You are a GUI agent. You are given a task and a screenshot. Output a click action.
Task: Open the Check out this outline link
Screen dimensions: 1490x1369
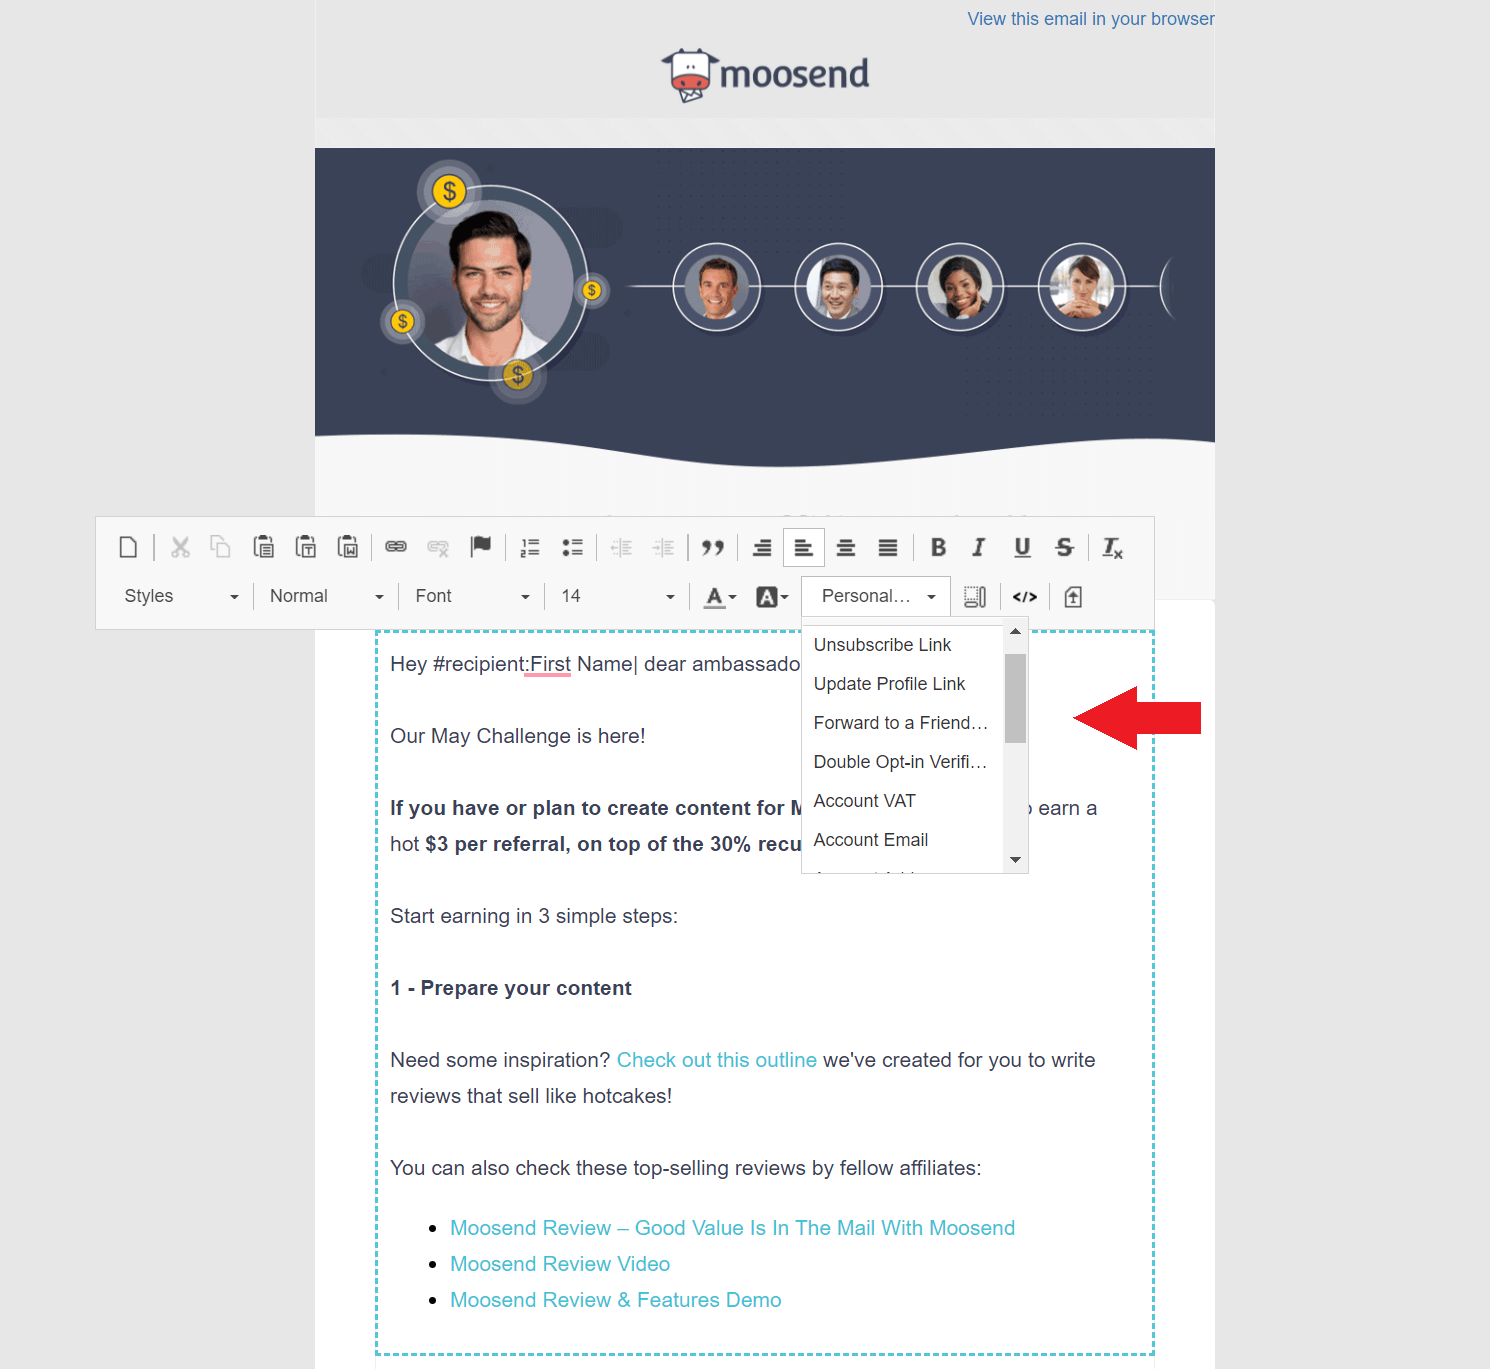717,1060
